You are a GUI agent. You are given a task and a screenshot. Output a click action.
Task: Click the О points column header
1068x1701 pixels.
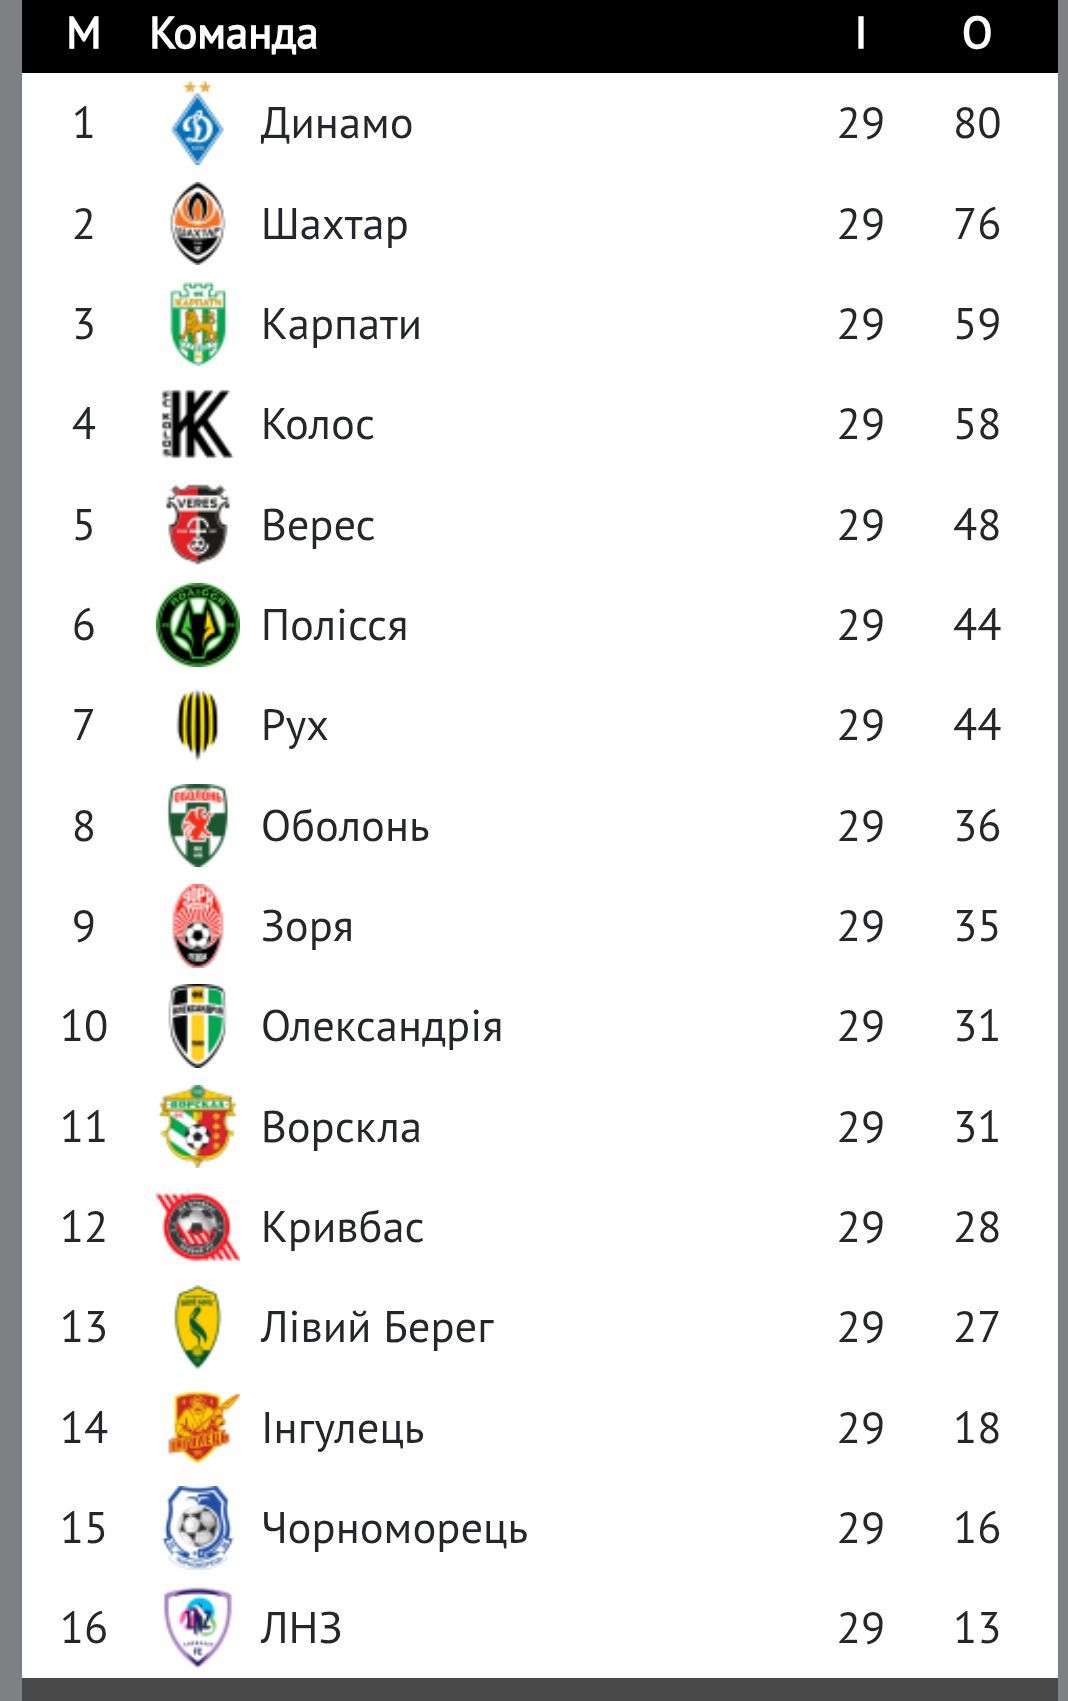976,35
